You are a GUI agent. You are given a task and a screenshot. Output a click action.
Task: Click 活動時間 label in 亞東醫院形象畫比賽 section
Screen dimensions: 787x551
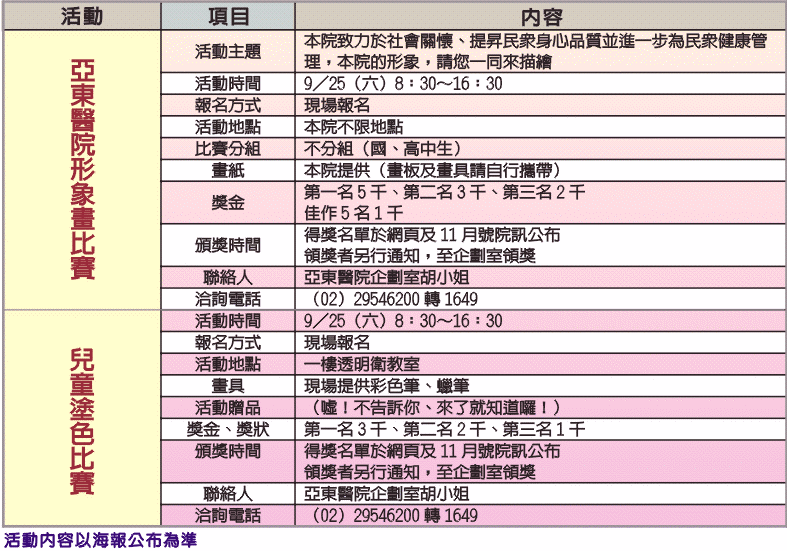228,83
